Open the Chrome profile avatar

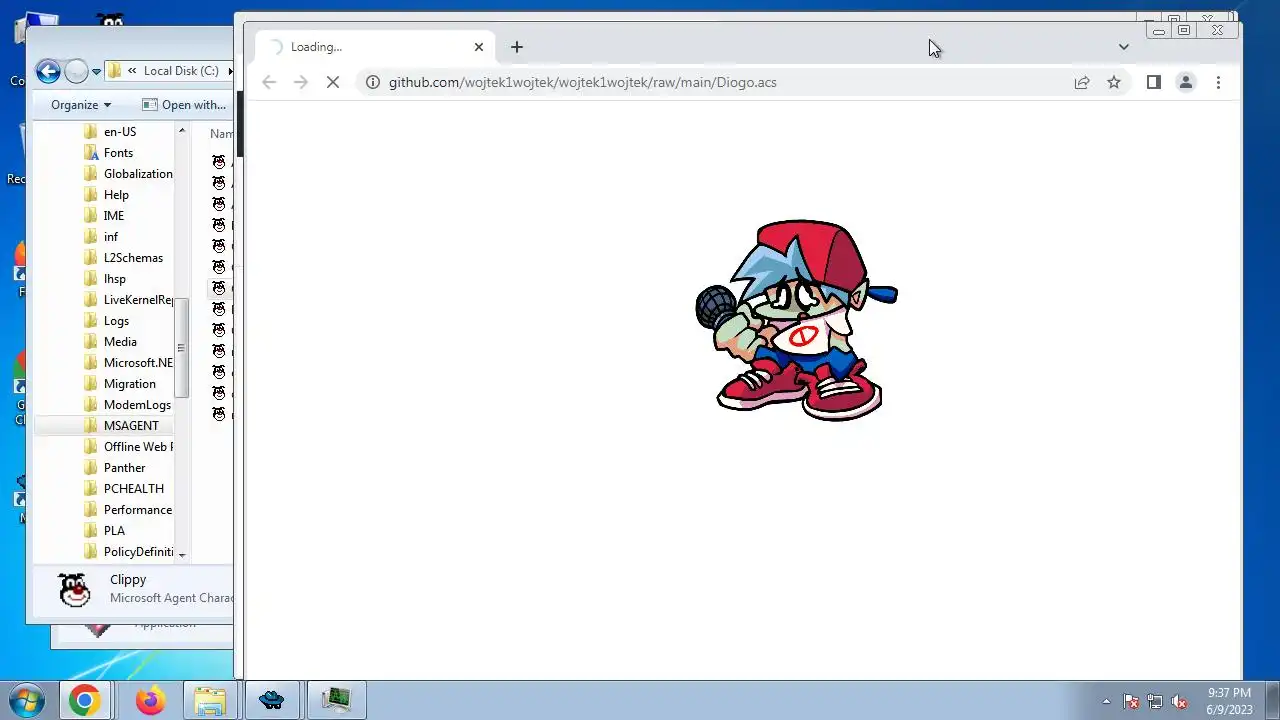tap(1186, 82)
